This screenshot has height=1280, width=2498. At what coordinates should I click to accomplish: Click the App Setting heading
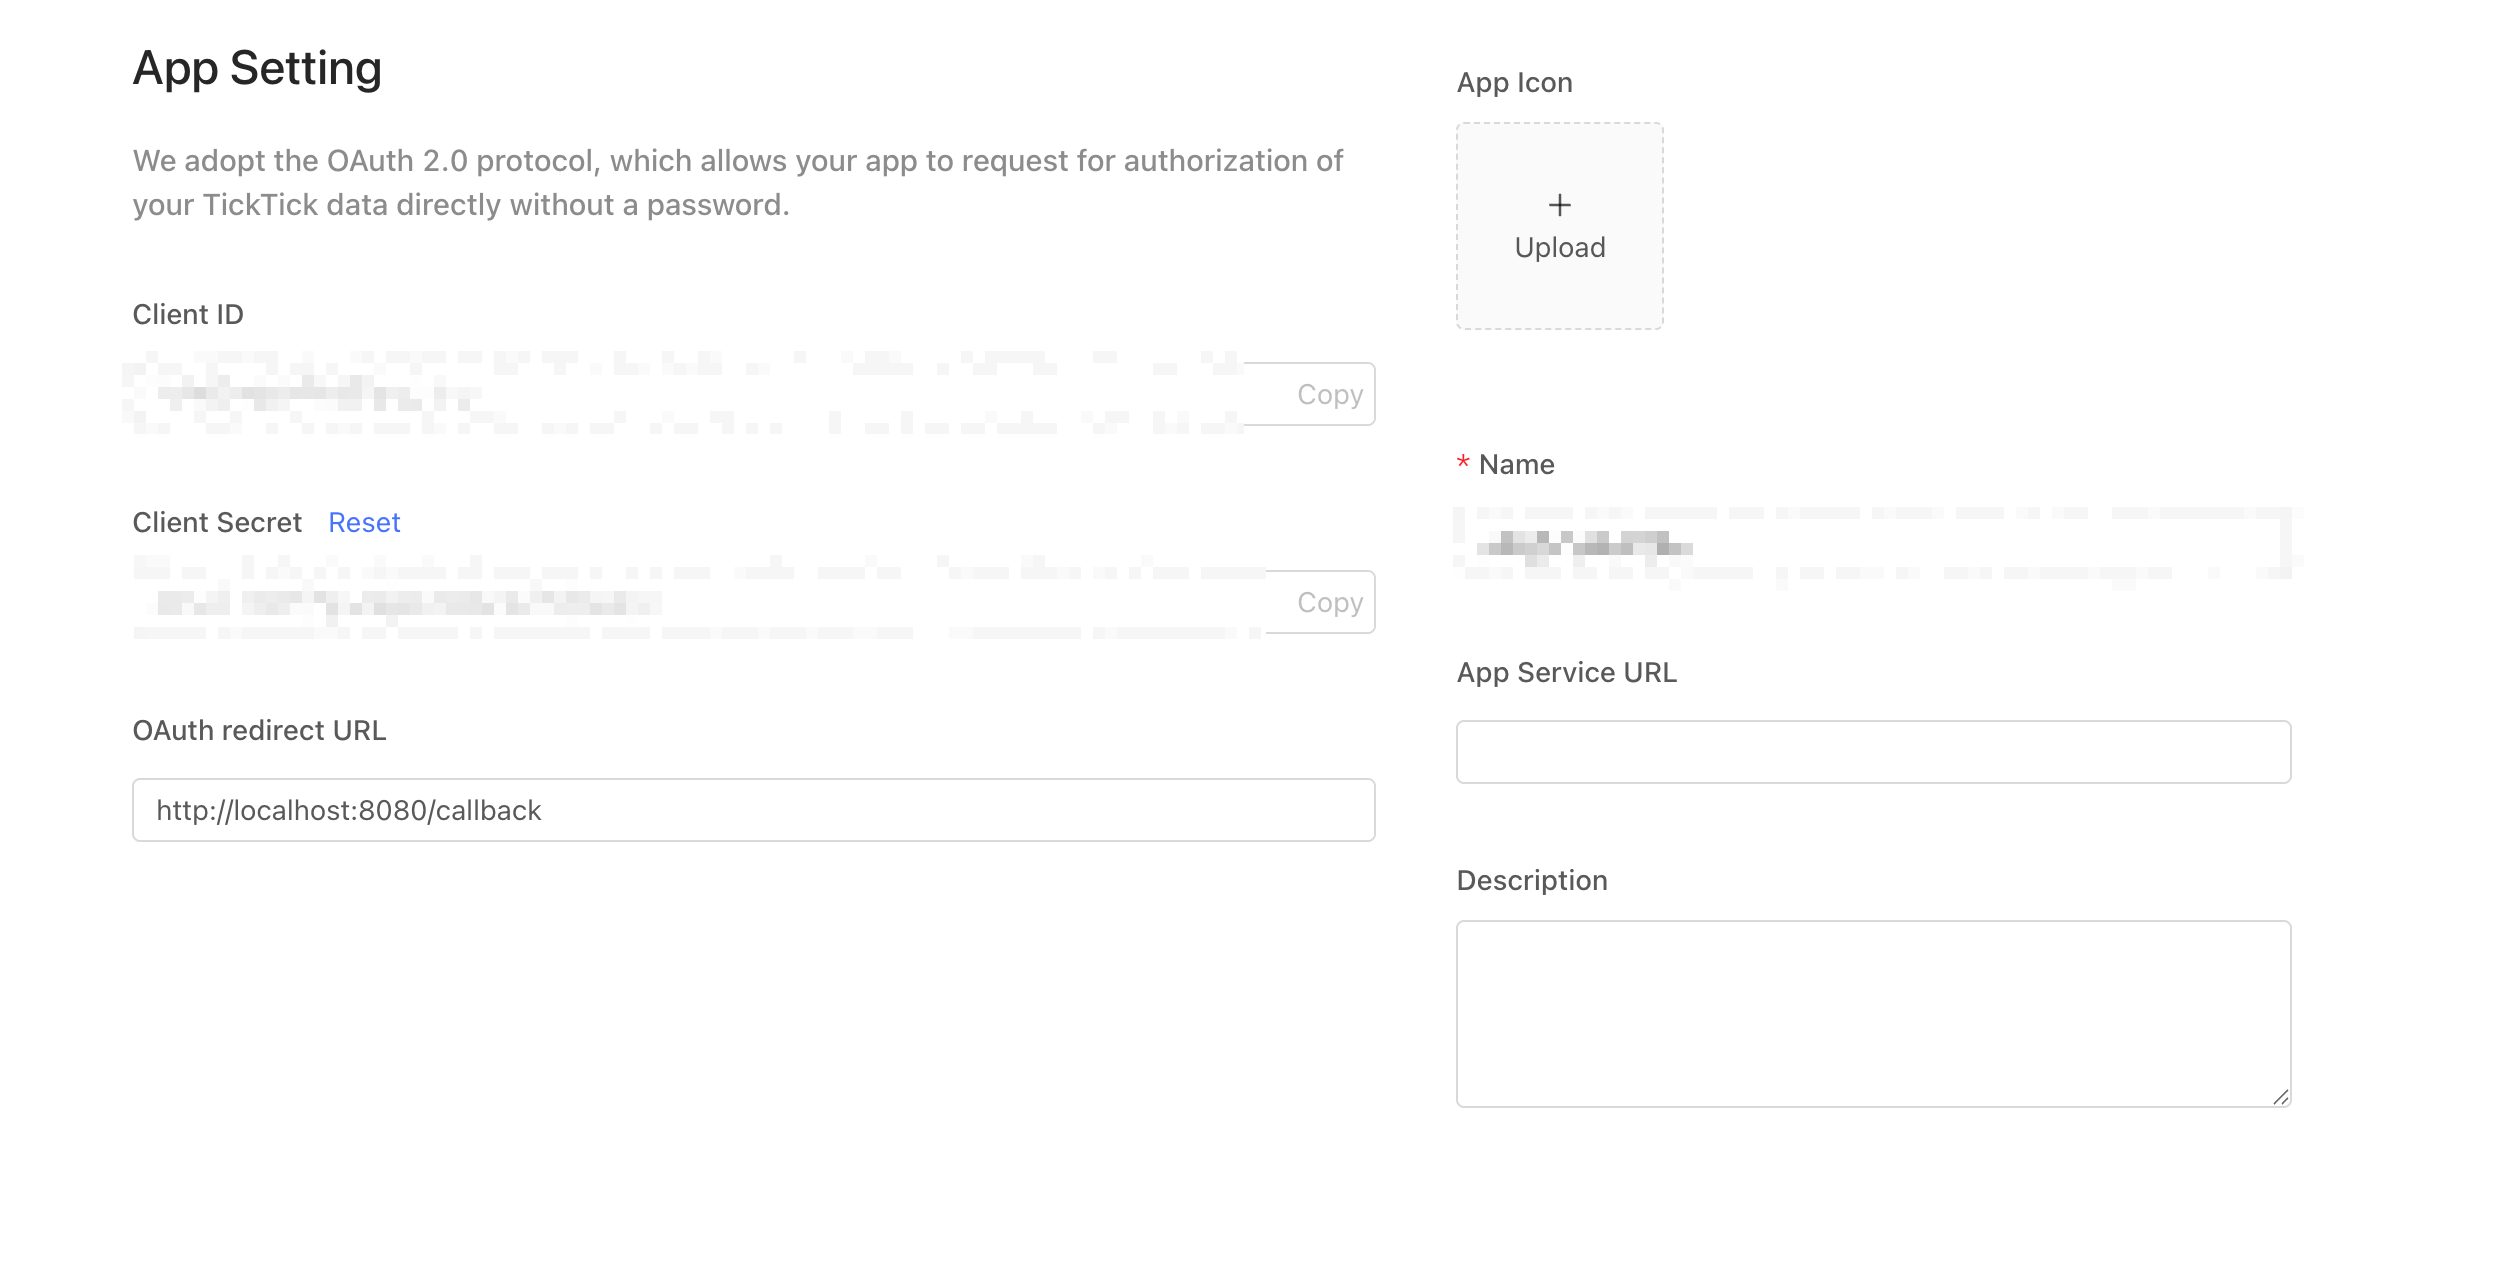[x=257, y=68]
